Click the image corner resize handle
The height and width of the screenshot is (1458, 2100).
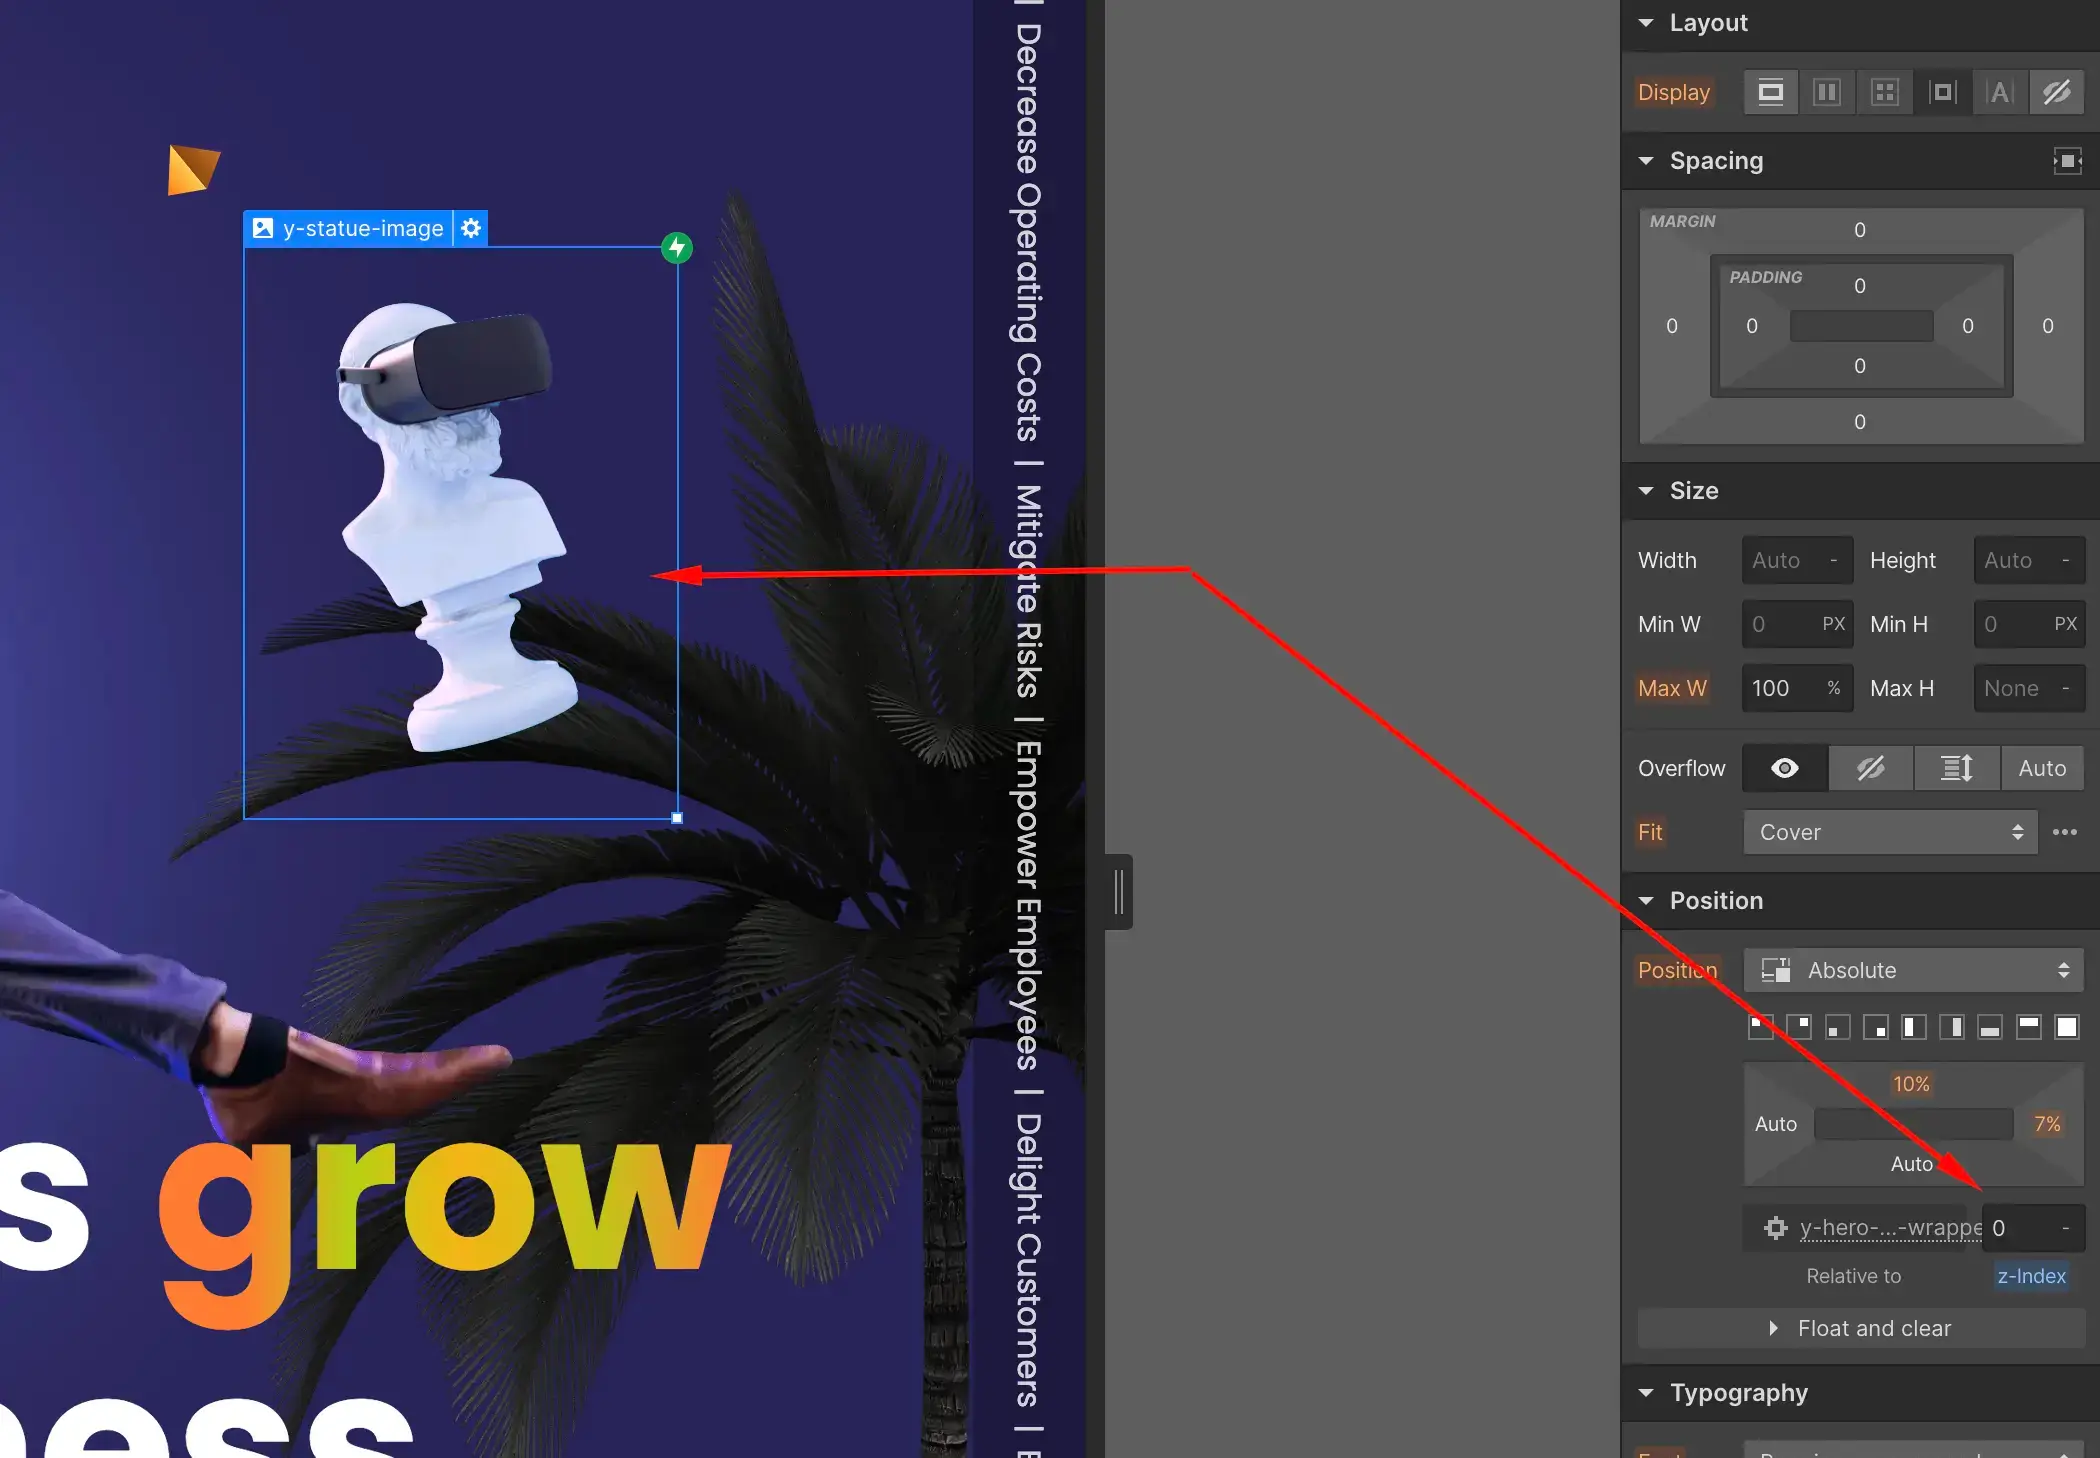[x=677, y=818]
